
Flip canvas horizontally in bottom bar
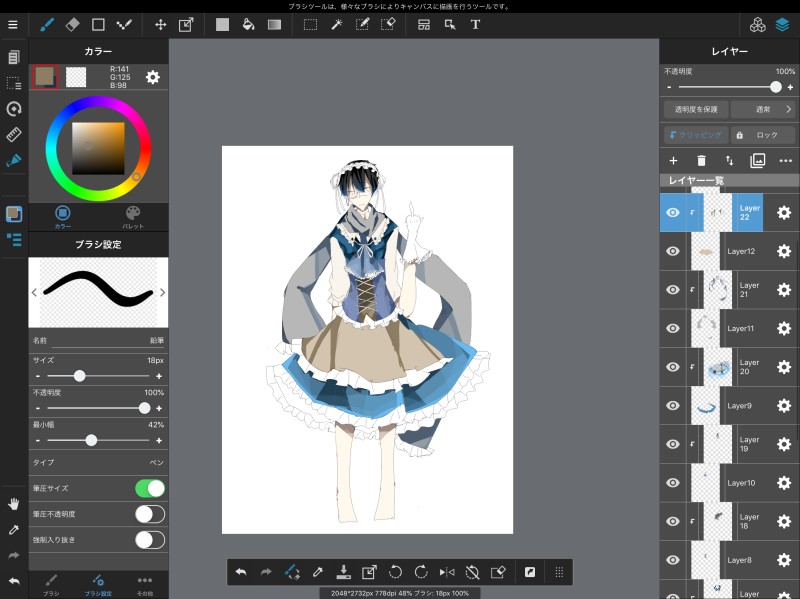coord(446,572)
